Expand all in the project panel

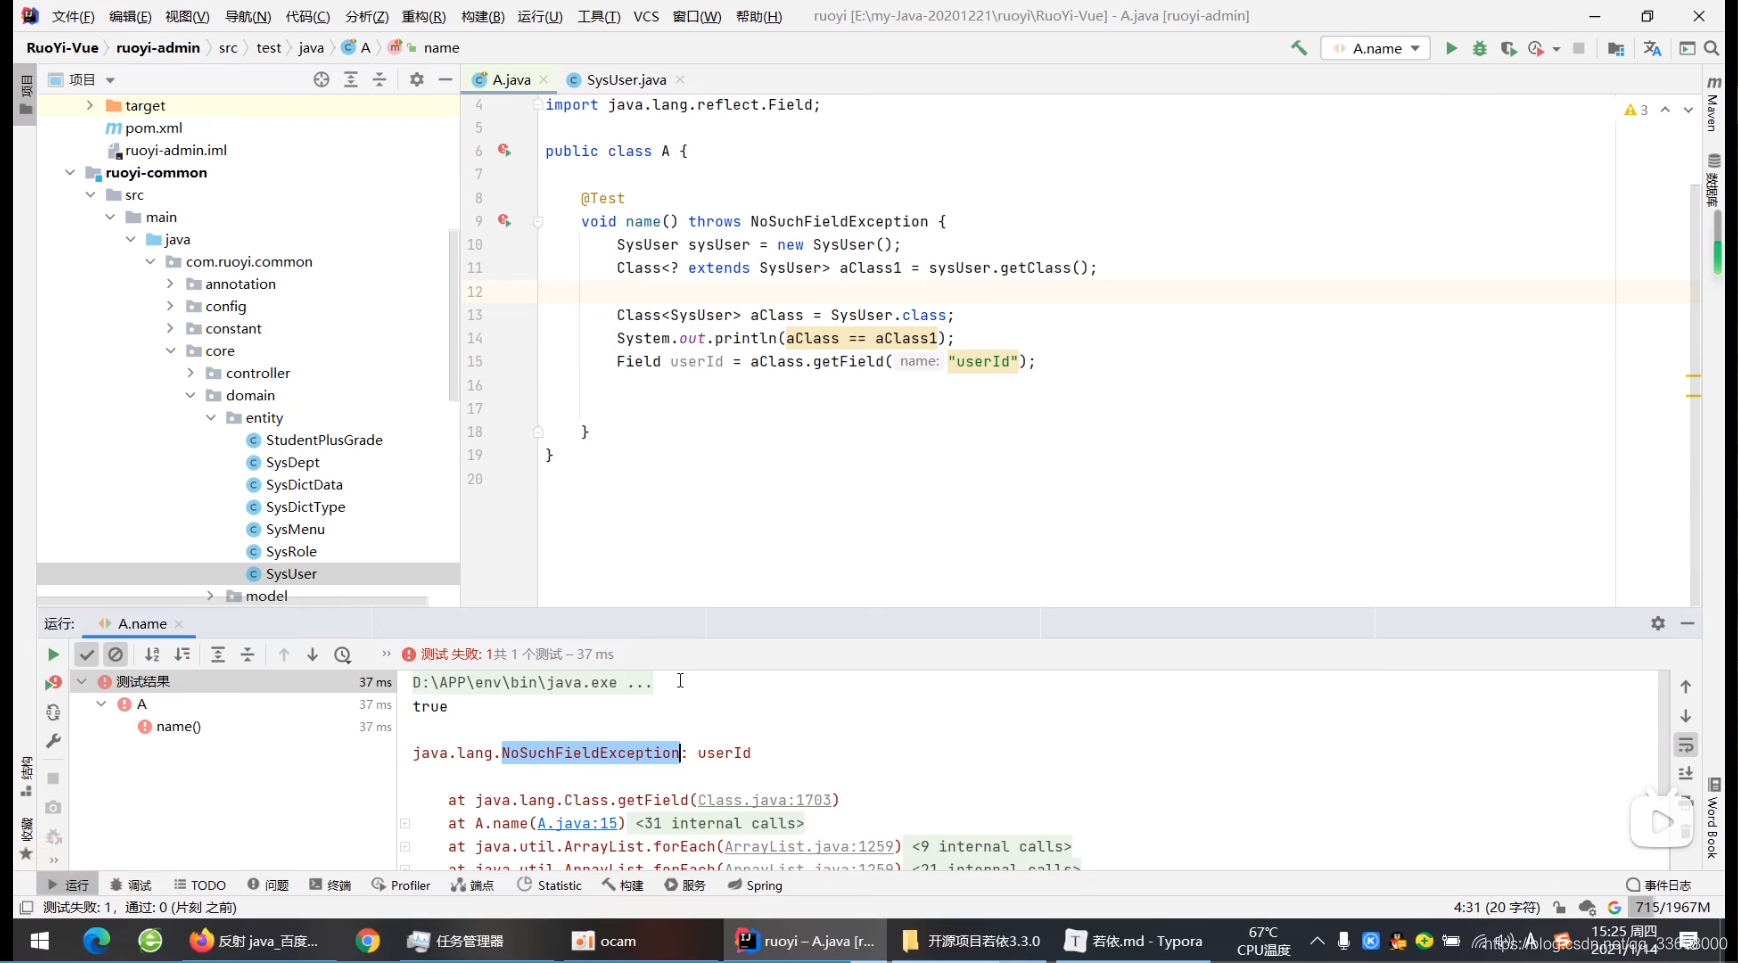pos(351,80)
